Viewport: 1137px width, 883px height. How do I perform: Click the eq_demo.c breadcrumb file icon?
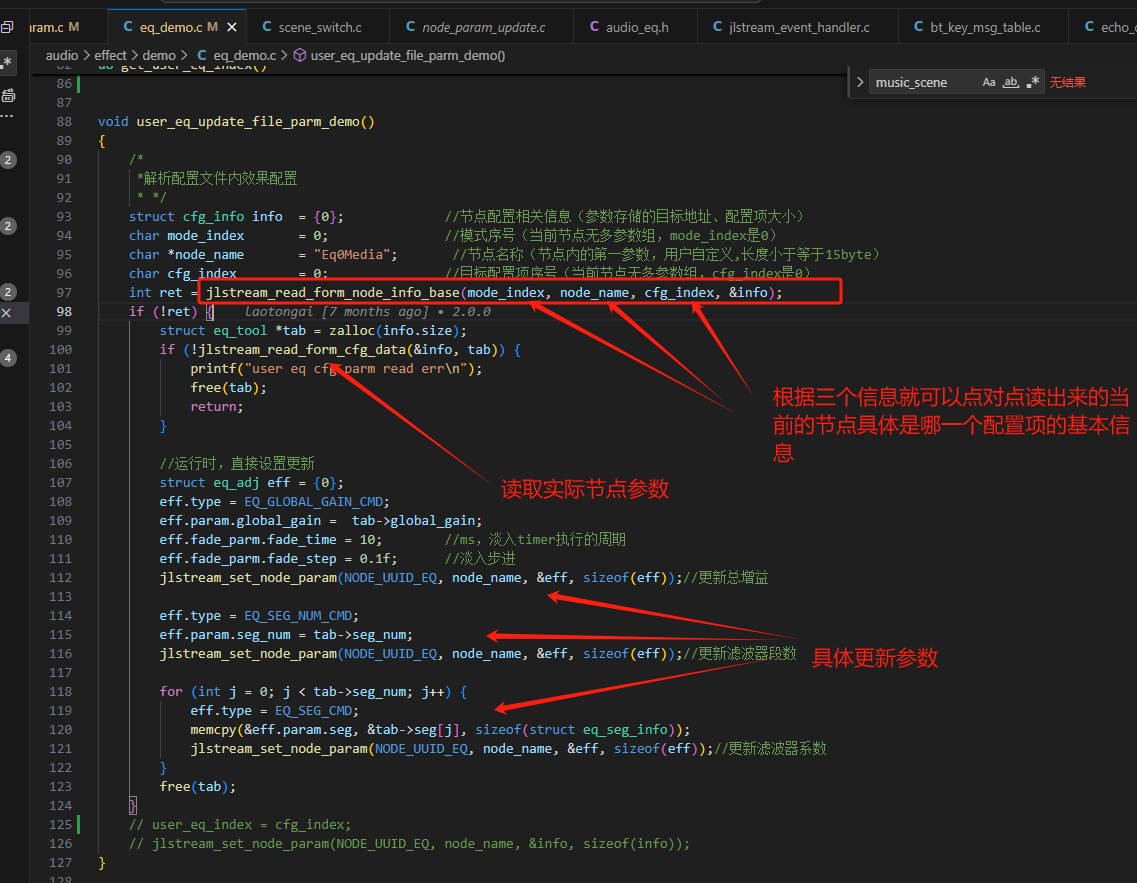tap(202, 55)
